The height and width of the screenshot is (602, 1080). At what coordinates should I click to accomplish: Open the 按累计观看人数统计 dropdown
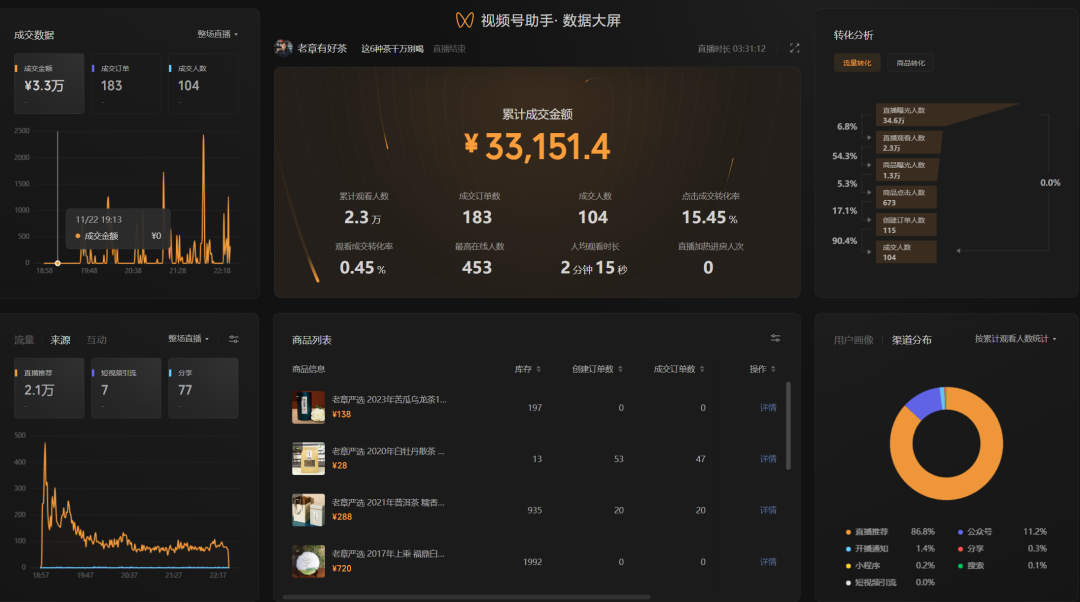point(1015,339)
